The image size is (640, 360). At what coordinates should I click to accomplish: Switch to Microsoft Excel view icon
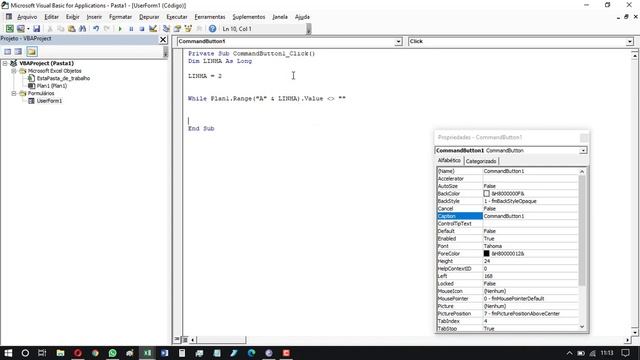point(9,29)
